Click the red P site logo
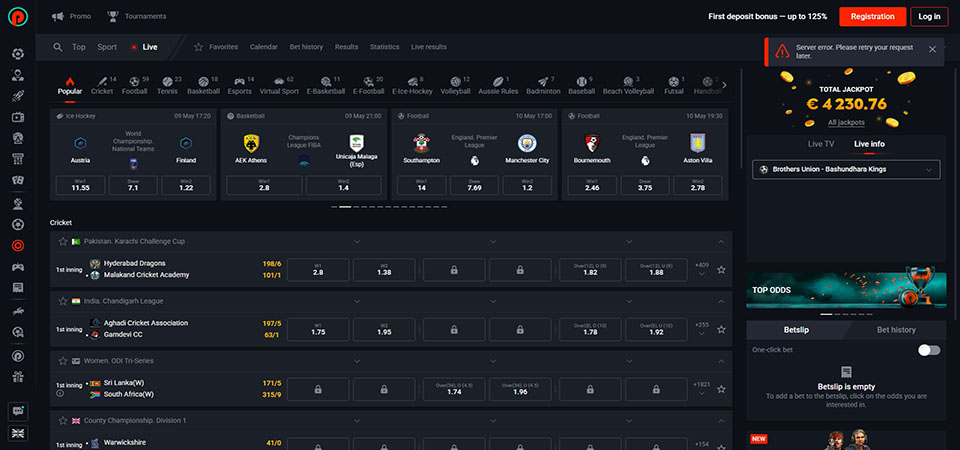This screenshot has width=960, height=450. coord(18,17)
